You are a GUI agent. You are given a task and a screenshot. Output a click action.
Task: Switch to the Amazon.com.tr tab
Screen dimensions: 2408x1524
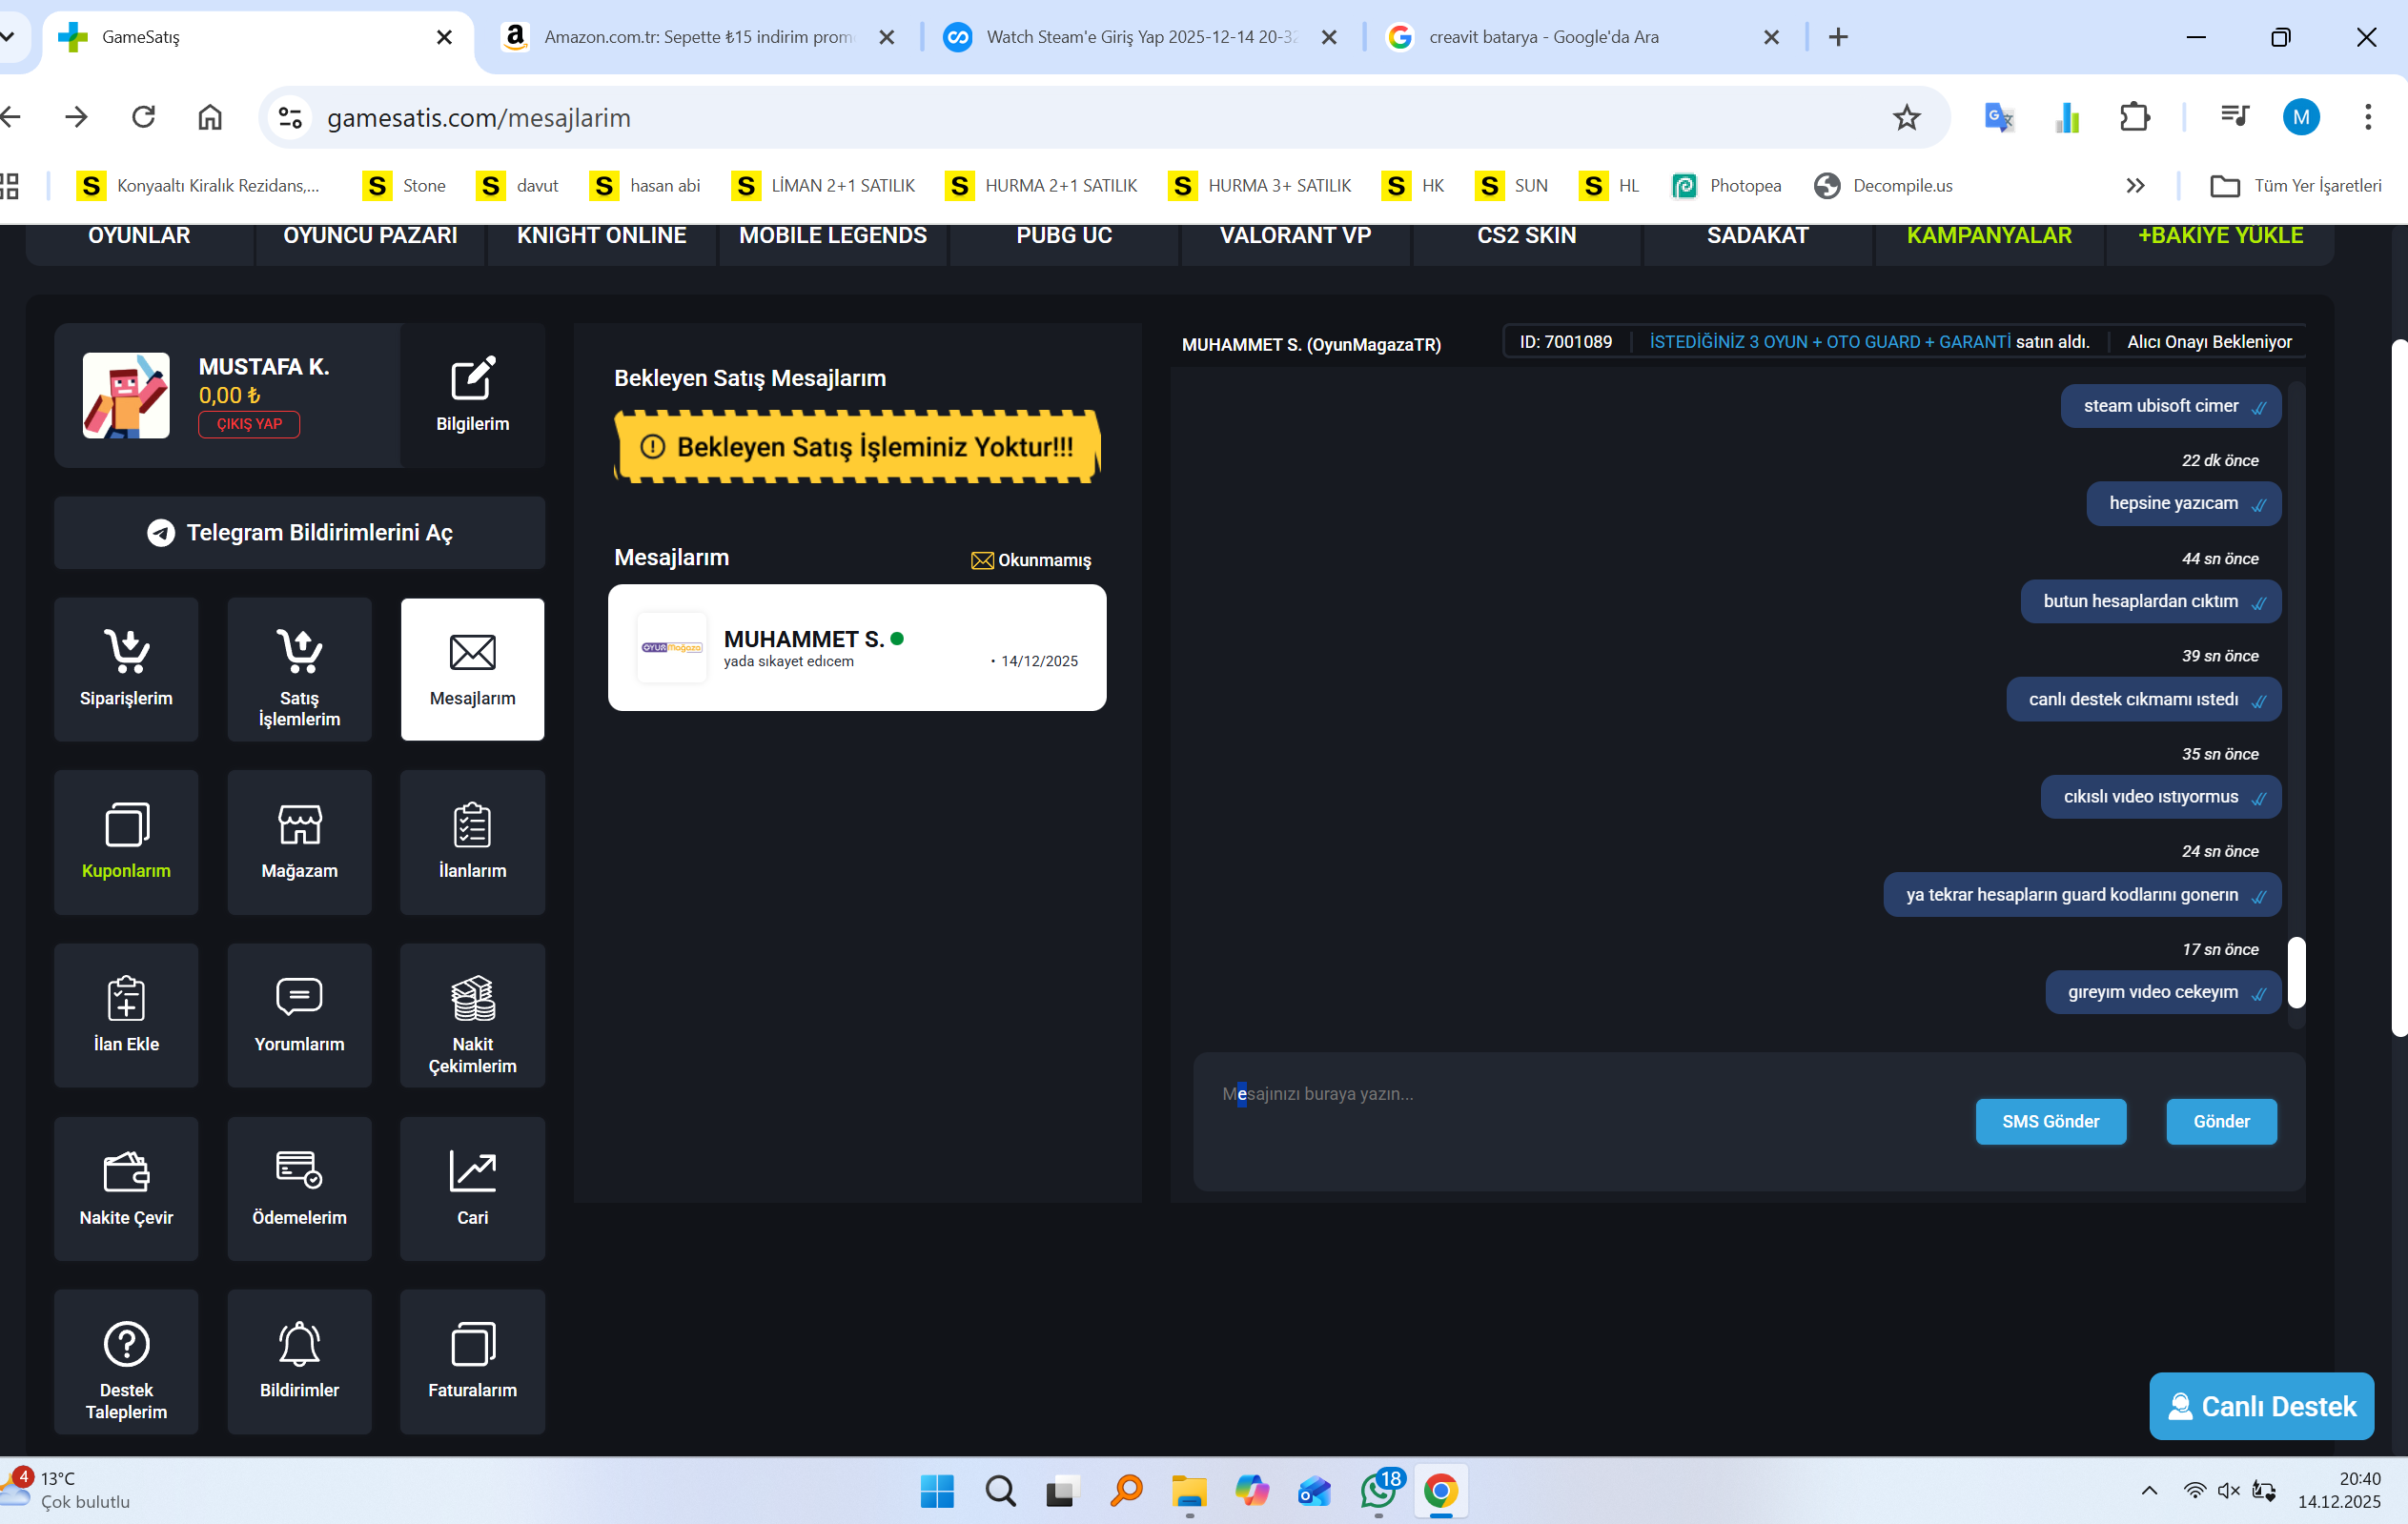point(698,37)
